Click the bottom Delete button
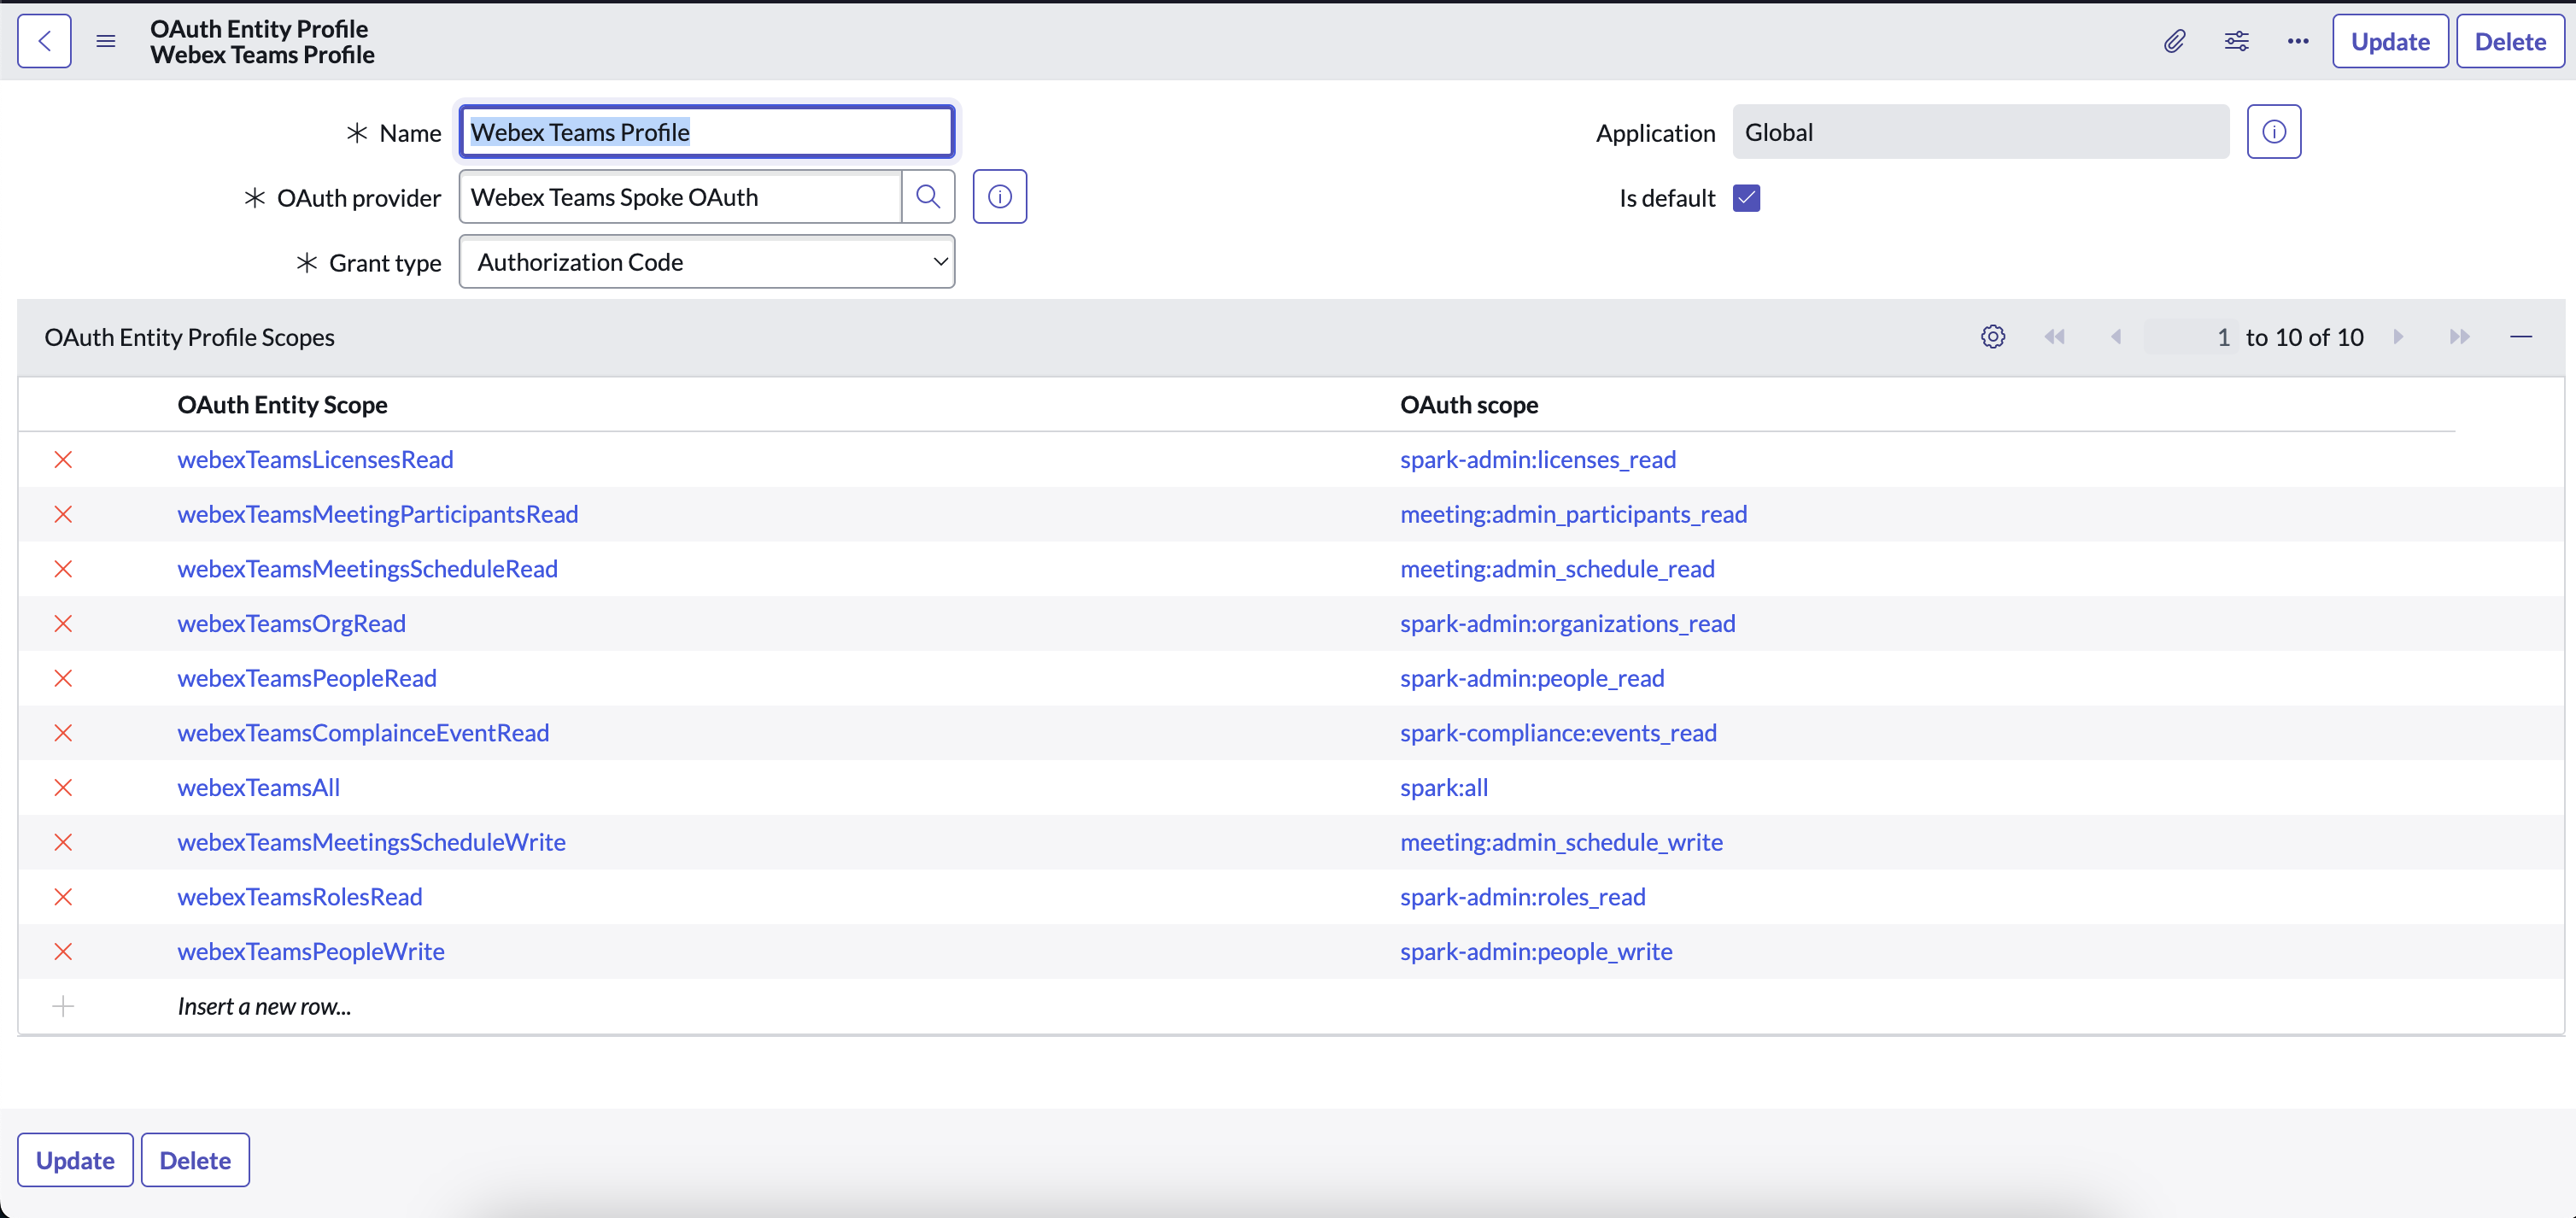The height and width of the screenshot is (1218, 2576). pyautogui.click(x=195, y=1160)
